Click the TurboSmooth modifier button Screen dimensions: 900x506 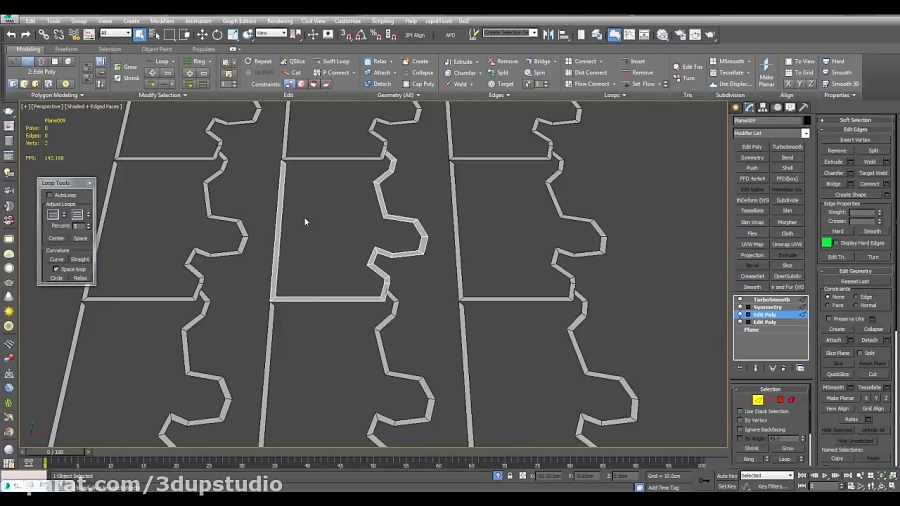pyautogui.click(x=787, y=147)
